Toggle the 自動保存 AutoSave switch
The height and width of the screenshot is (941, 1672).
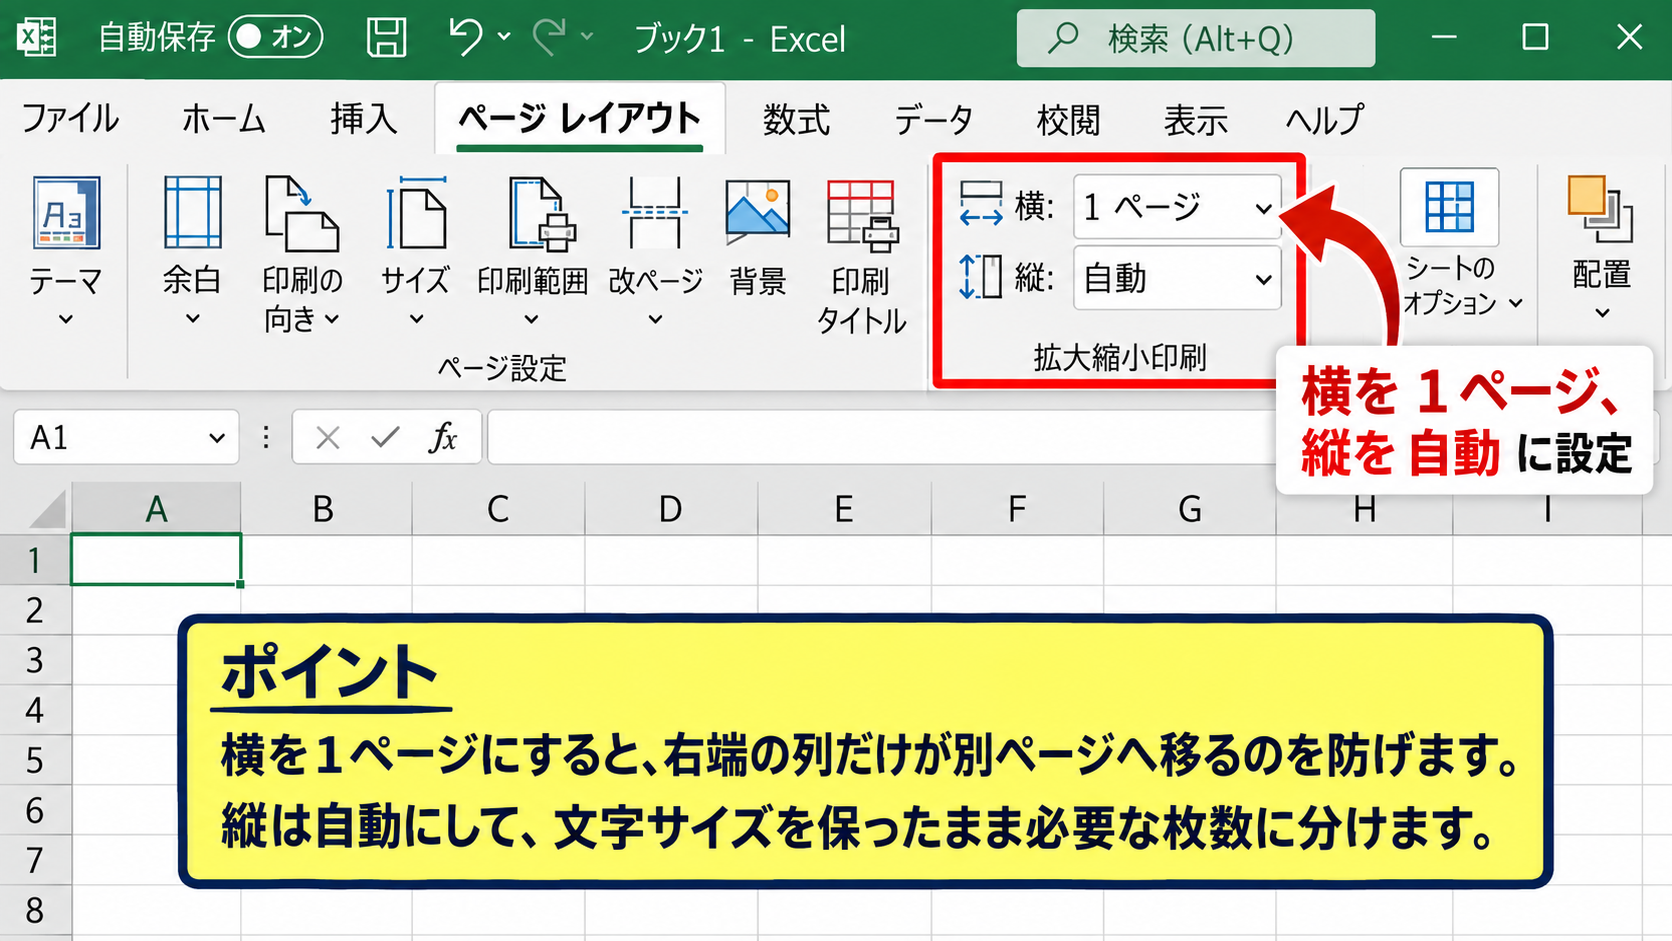pyautogui.click(x=275, y=38)
